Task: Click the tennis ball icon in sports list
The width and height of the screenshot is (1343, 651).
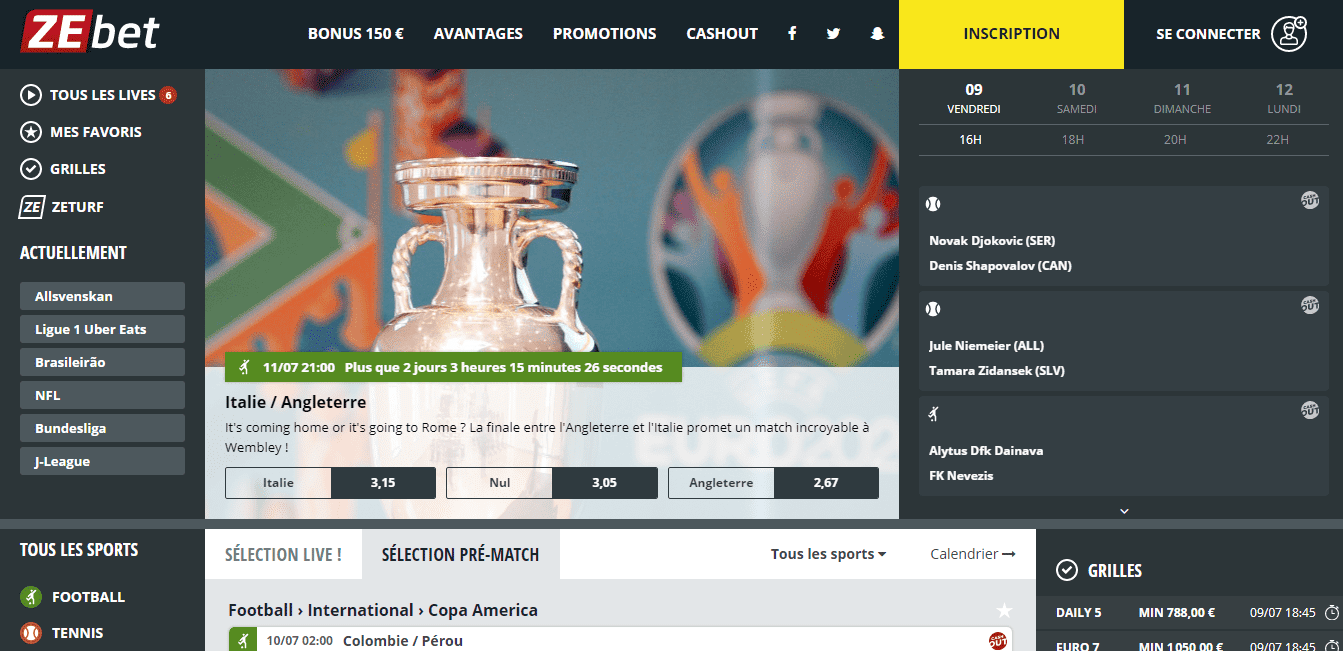Action: pos(31,633)
